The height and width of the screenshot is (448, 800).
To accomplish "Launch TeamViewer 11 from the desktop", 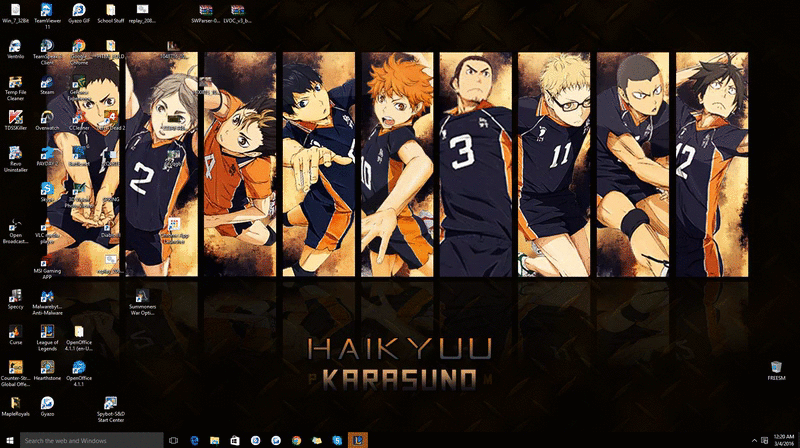I will click(47, 16).
